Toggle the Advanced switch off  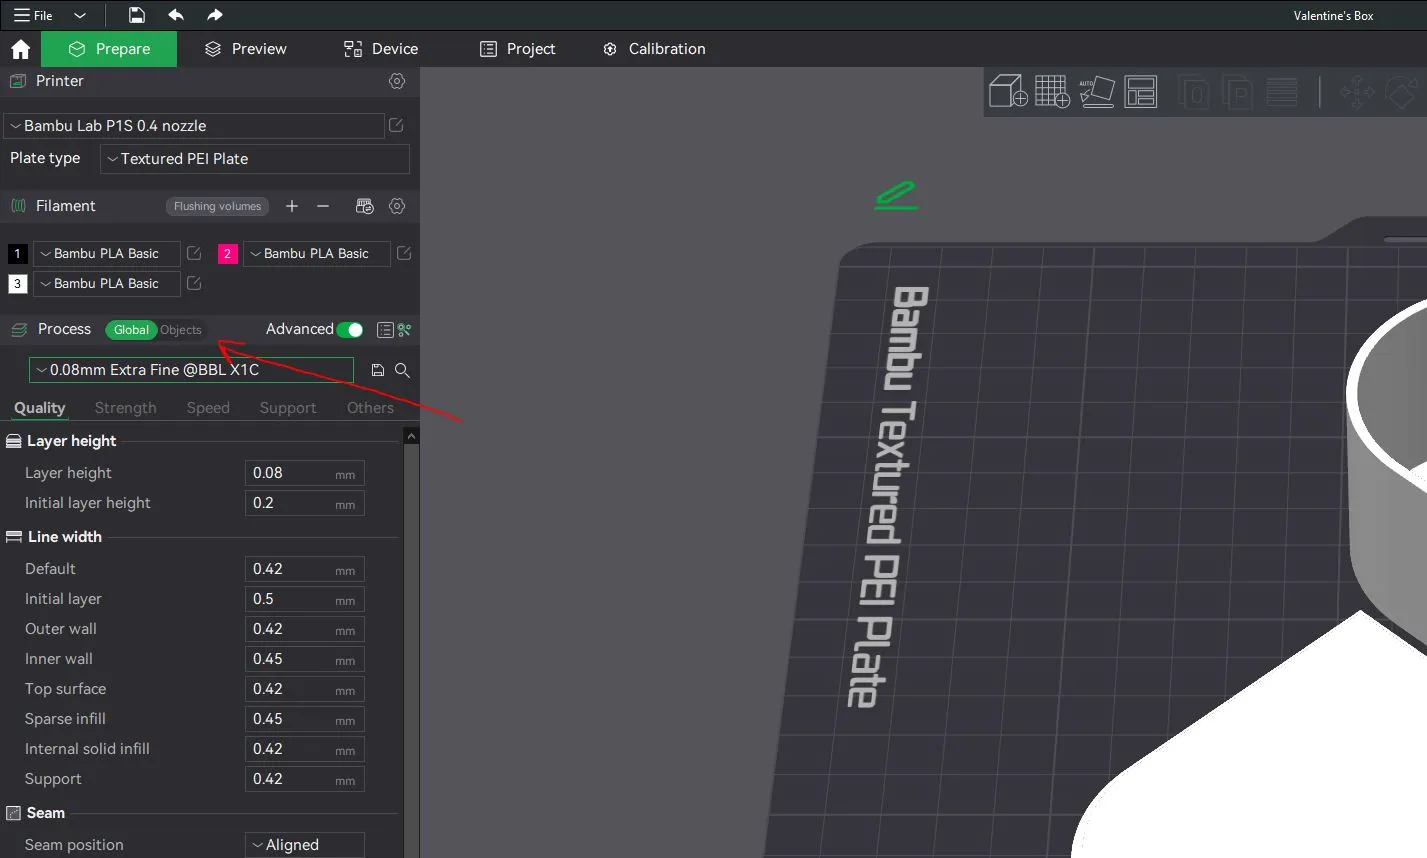(350, 330)
